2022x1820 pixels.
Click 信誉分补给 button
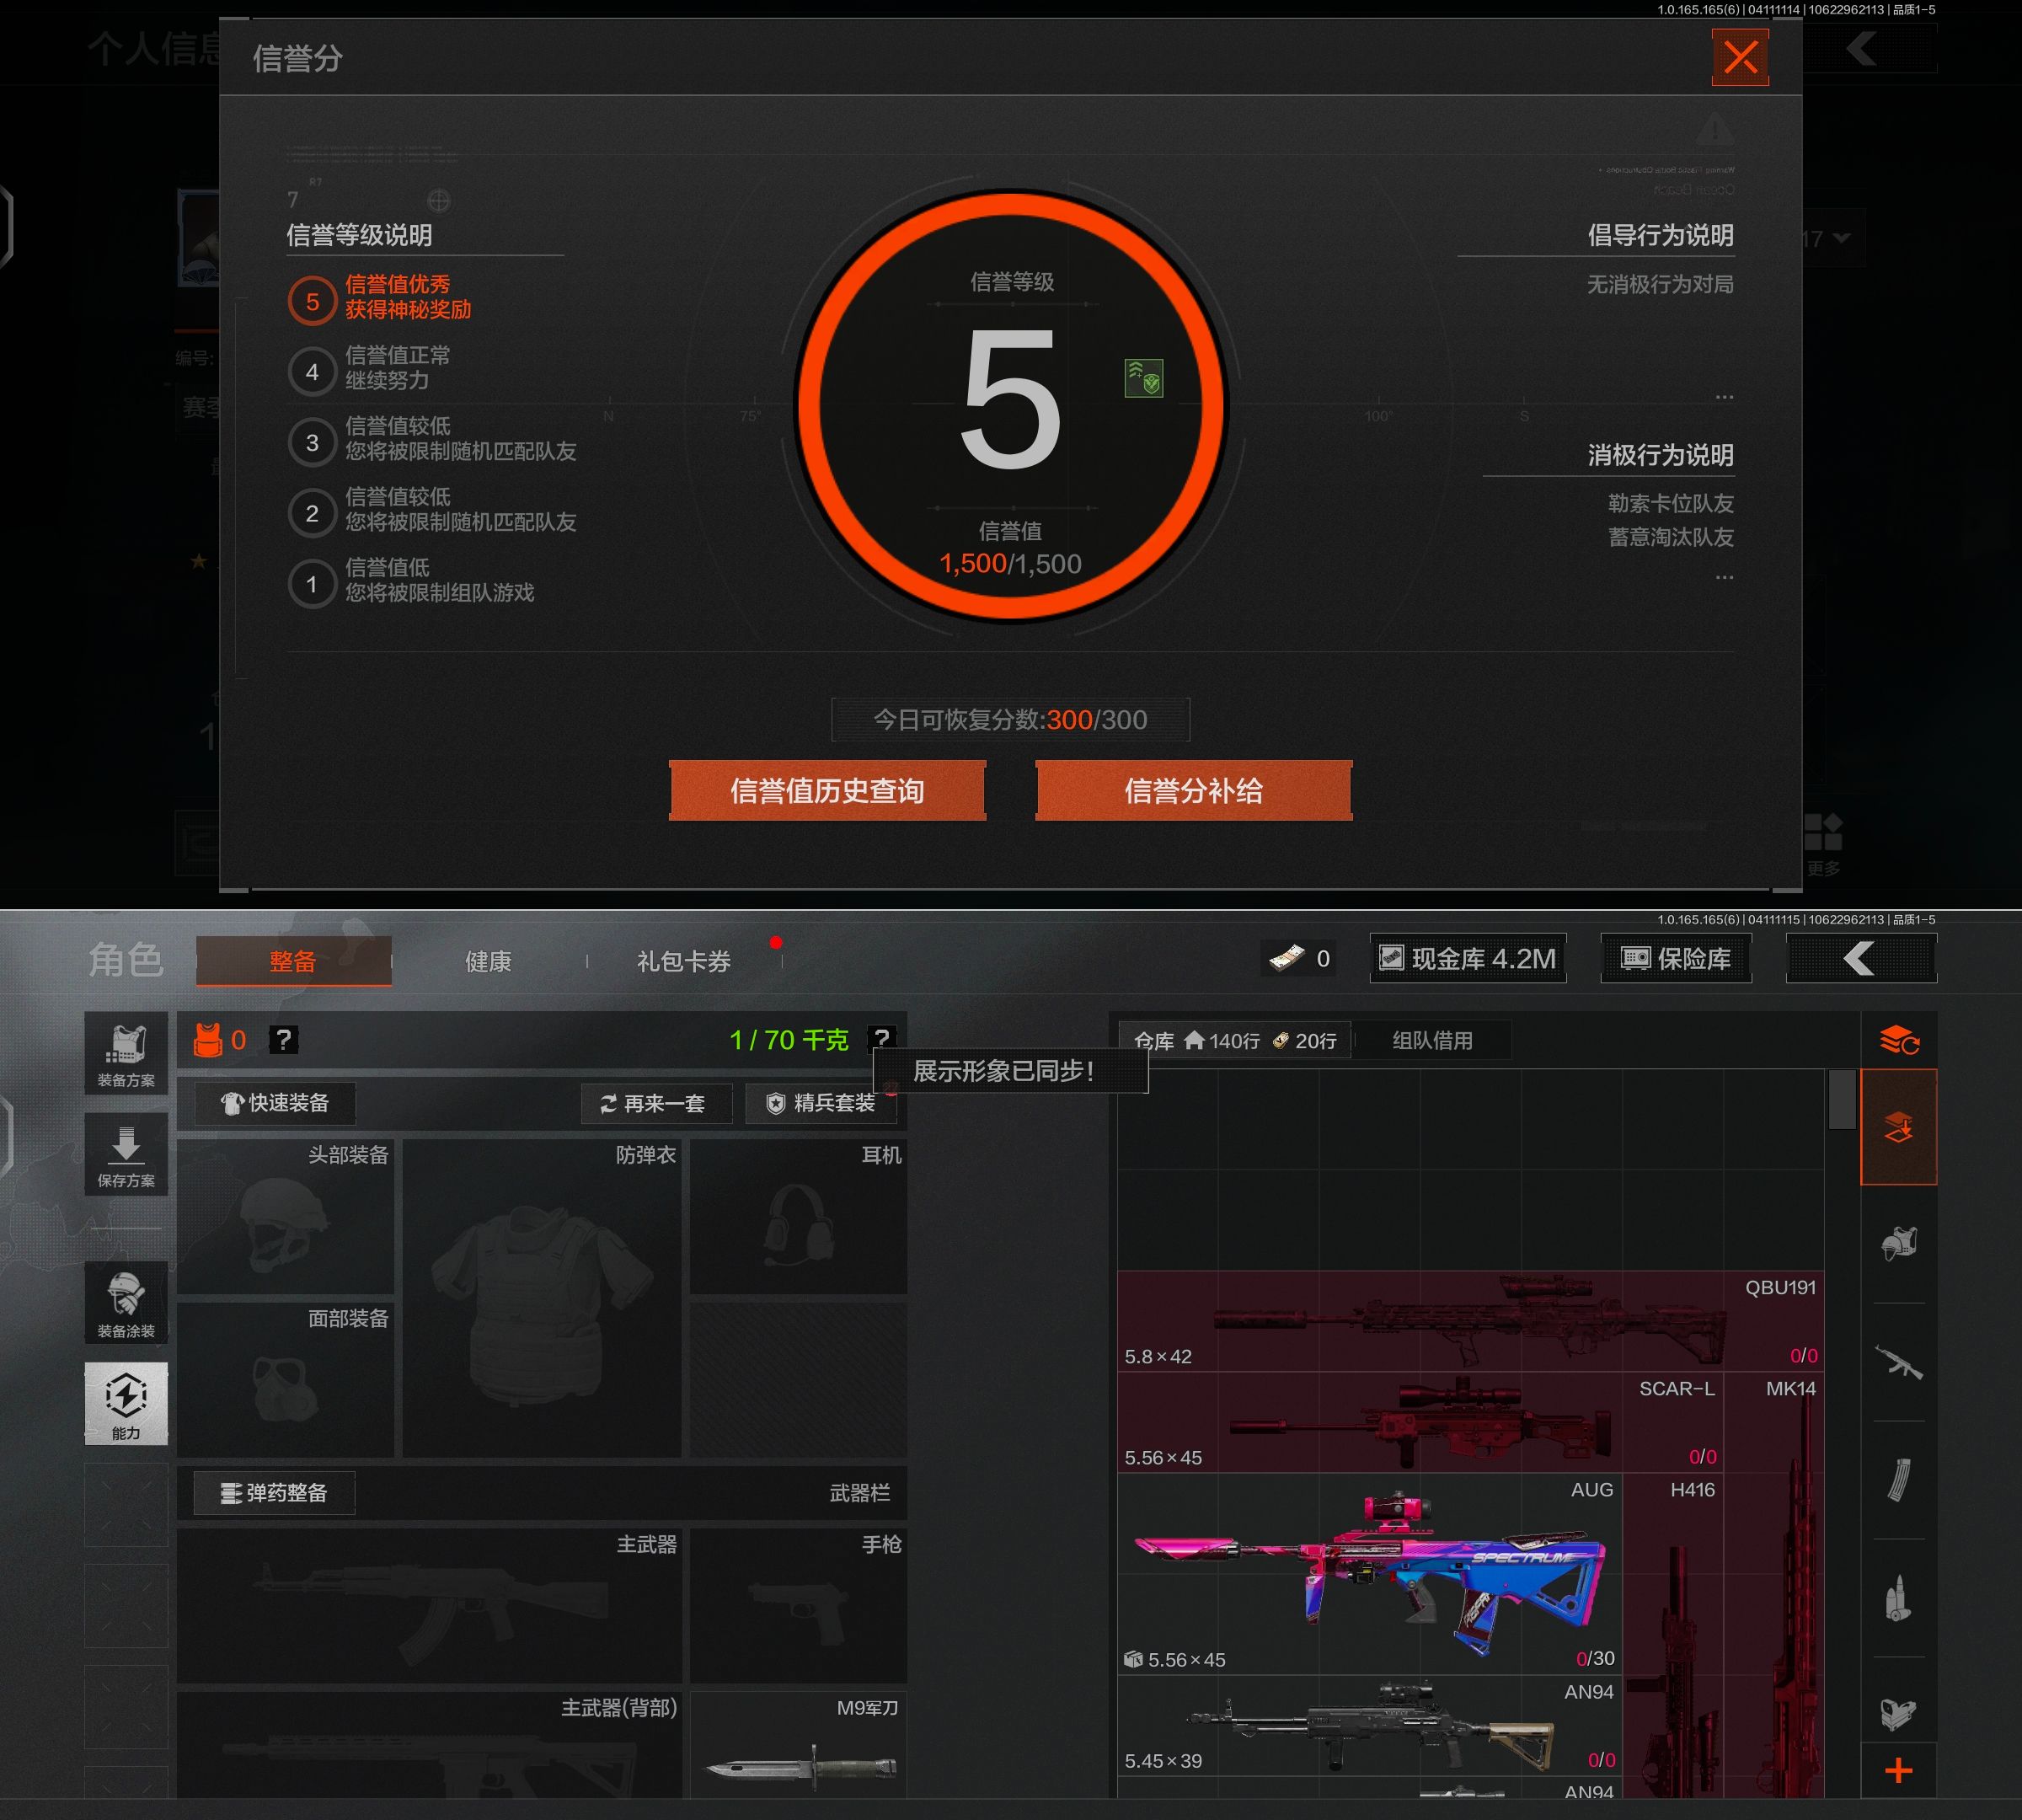coord(1193,791)
